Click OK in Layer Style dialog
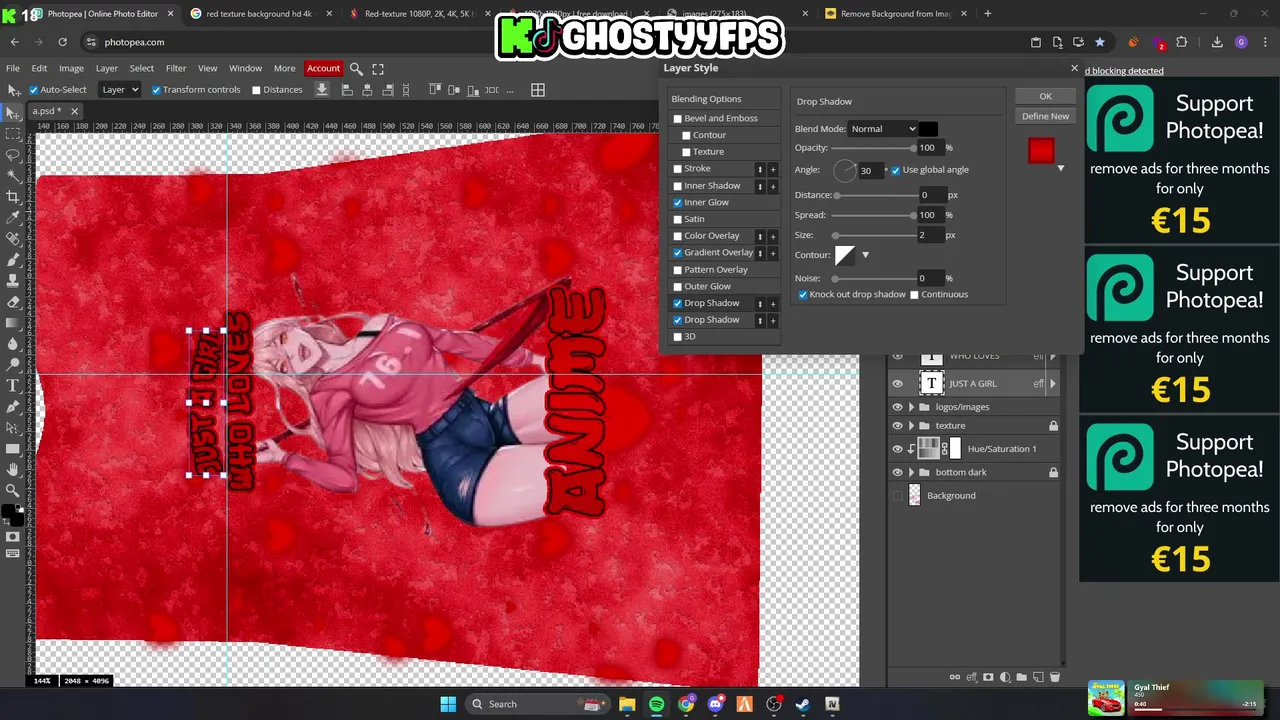The image size is (1280, 720). tap(1045, 97)
